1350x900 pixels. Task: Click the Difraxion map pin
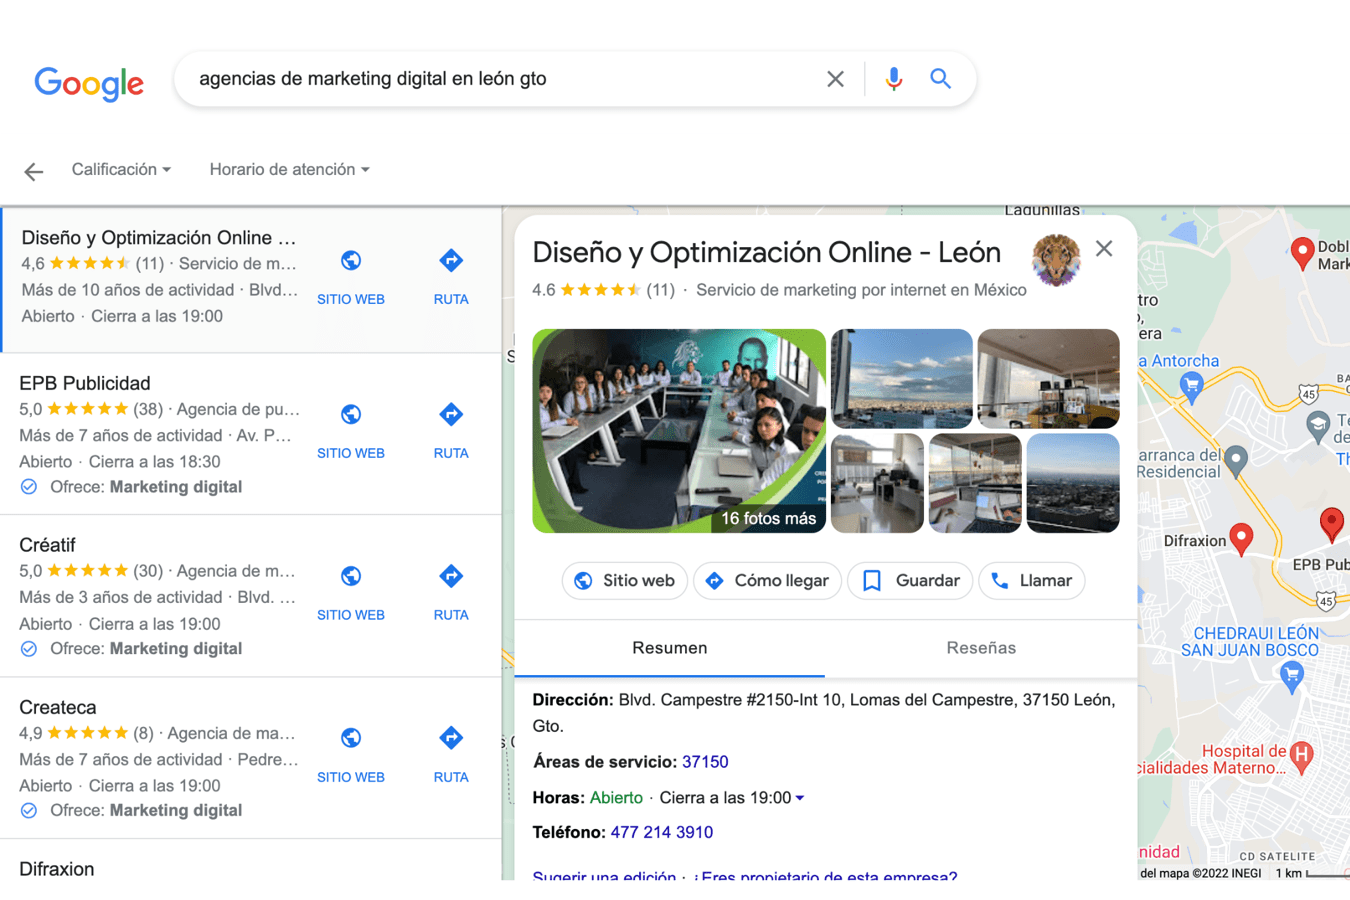1241,539
